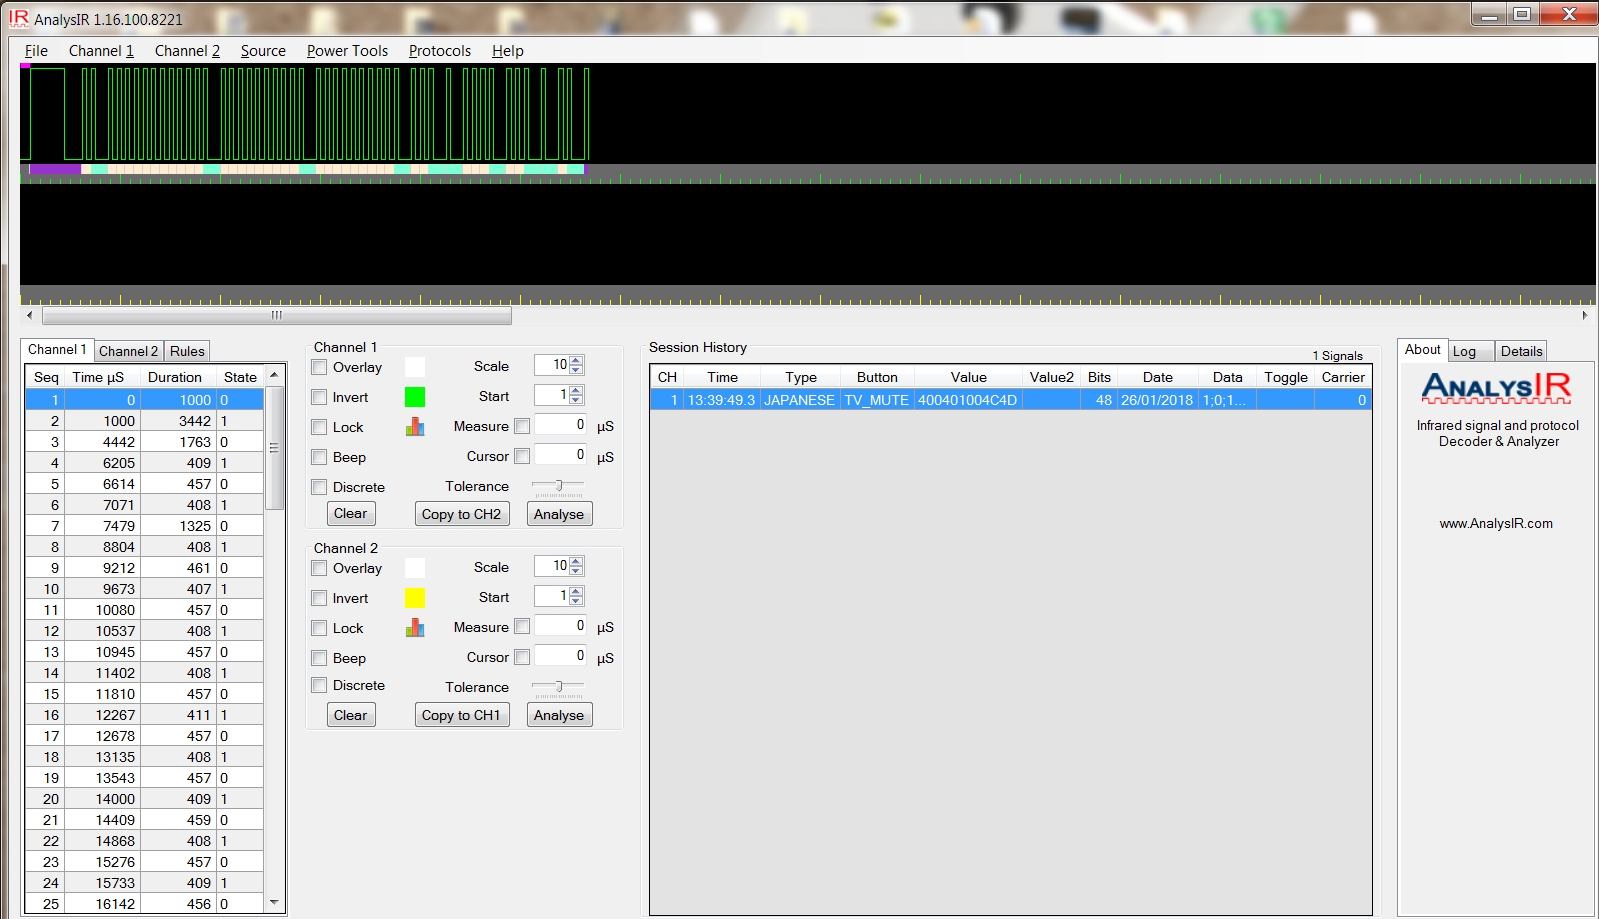
Task: Select the JAPANESE TV_MUTE session history row
Action: (x=1010, y=400)
